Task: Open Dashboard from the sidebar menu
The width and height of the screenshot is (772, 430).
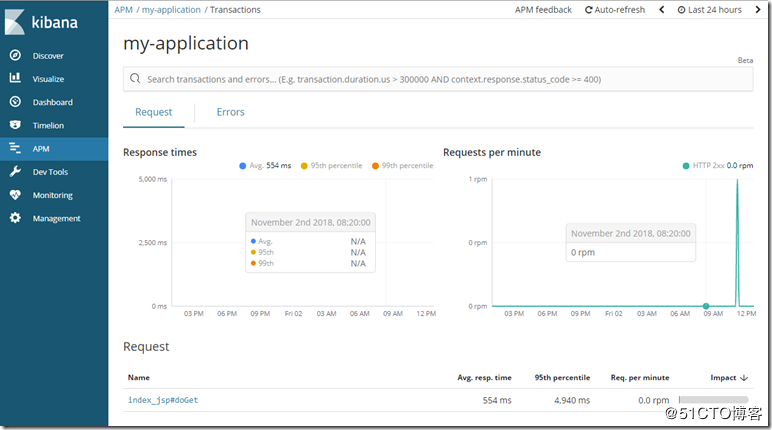Action: [x=53, y=102]
